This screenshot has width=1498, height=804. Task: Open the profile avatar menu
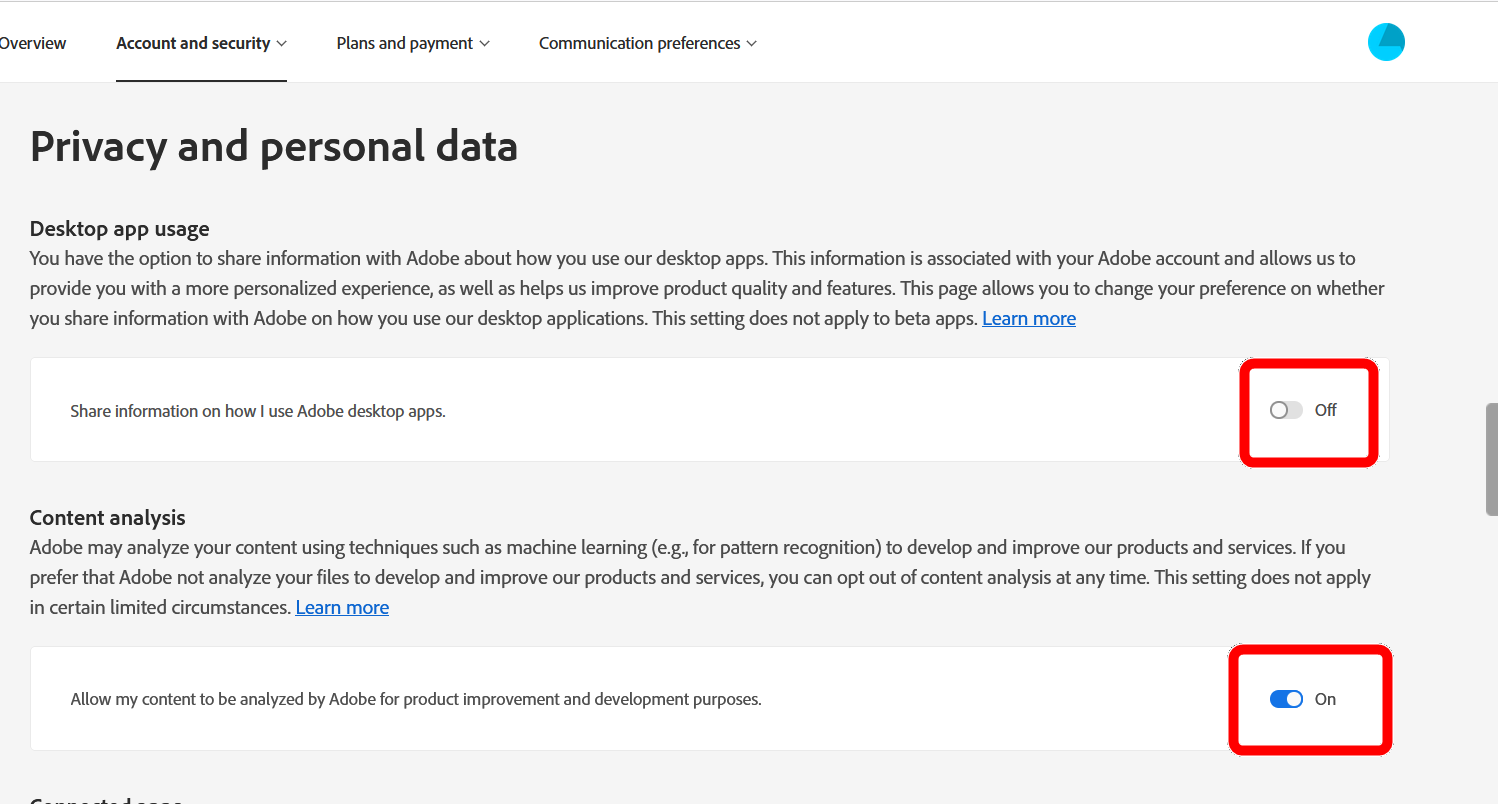1386,42
